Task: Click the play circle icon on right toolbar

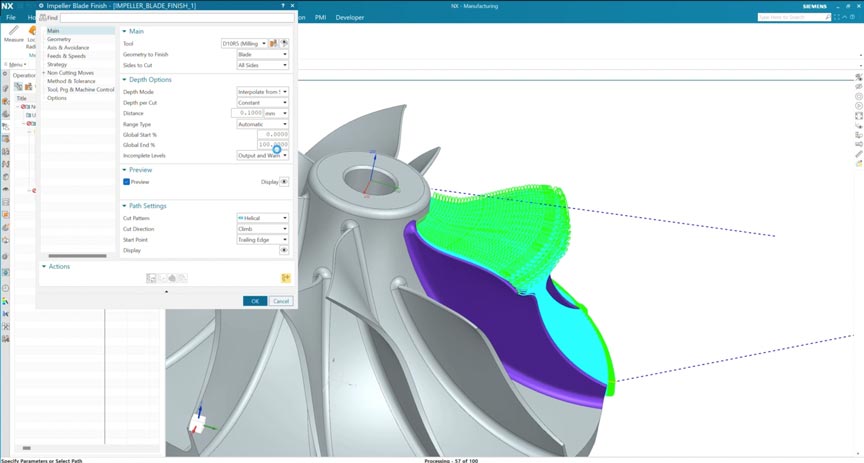Action: pos(858,106)
